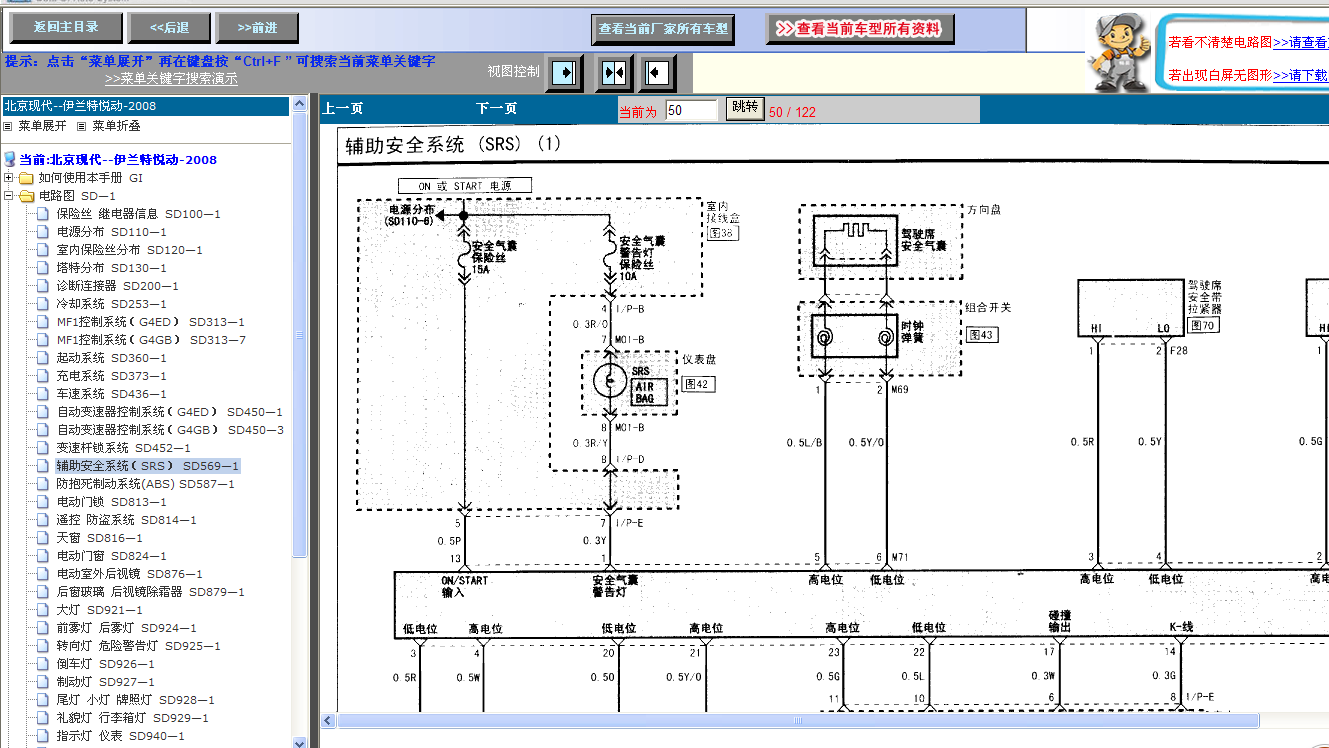Open the >>请查看 link
1329x748 pixels.
point(1300,42)
